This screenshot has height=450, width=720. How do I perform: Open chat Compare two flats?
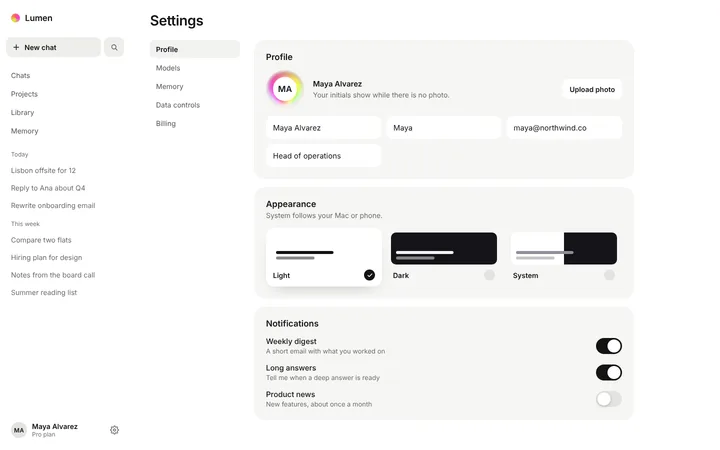tap(41, 240)
